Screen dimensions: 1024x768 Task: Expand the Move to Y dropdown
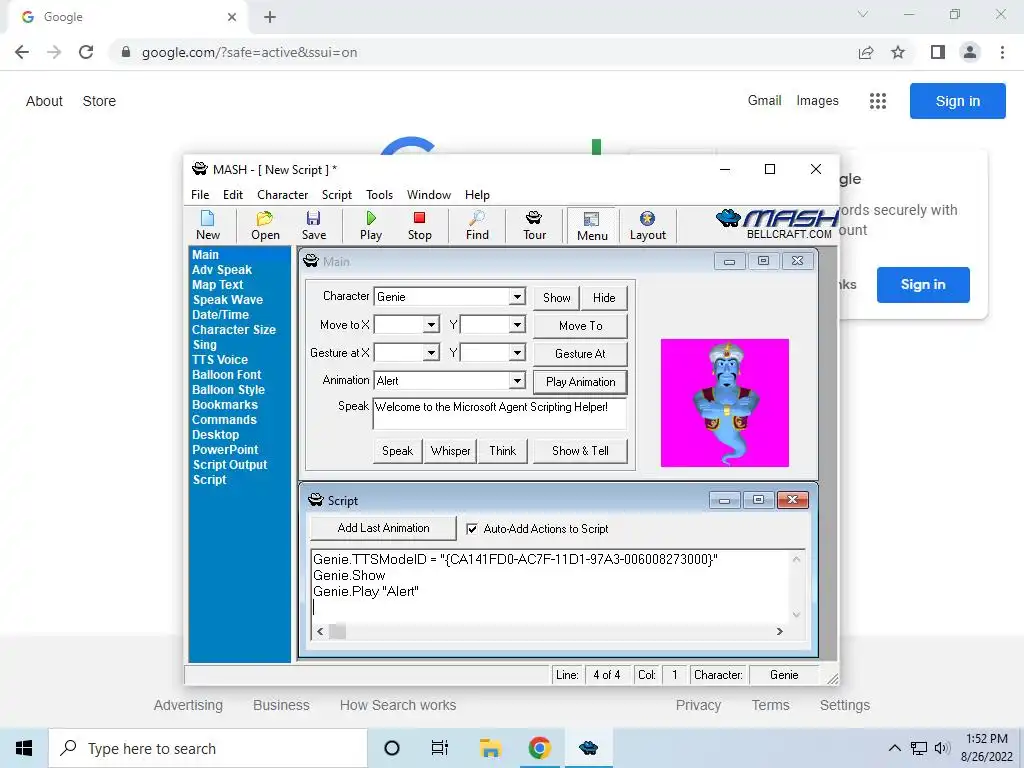[x=517, y=325]
